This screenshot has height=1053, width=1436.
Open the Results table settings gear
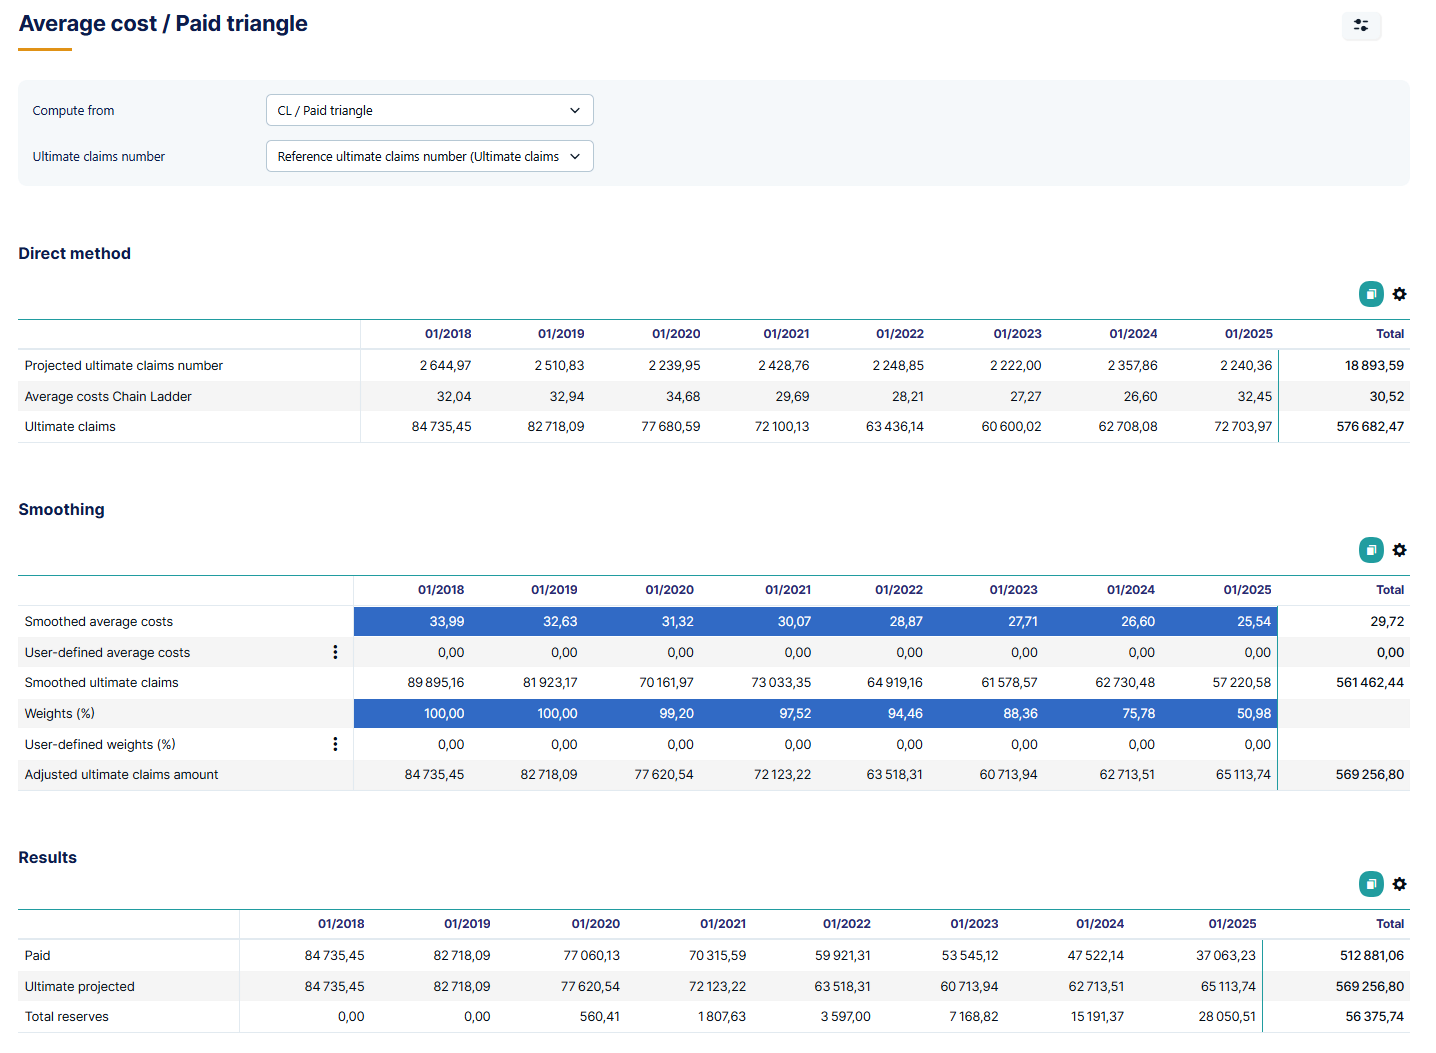1399,883
